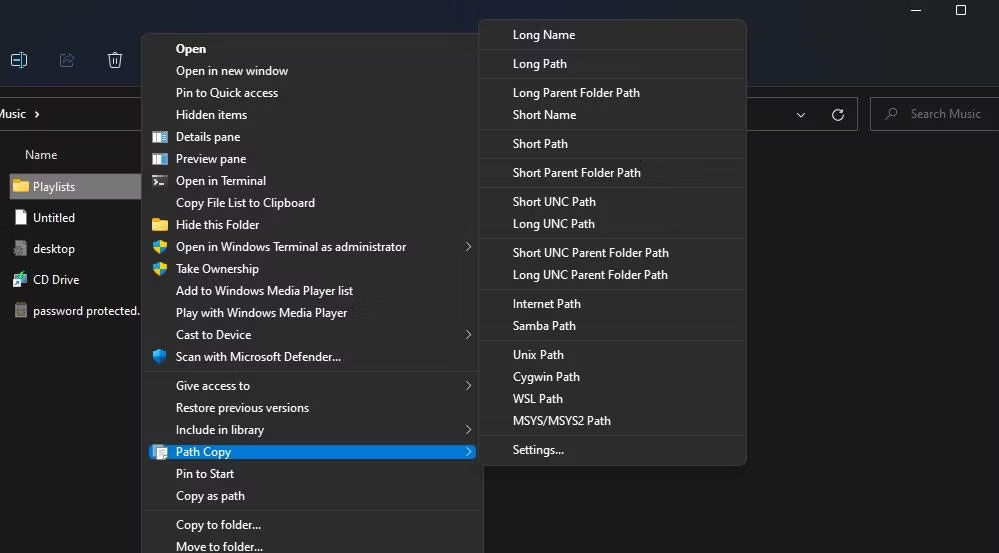
Task: Click the Open in Terminal icon
Action: (160, 181)
